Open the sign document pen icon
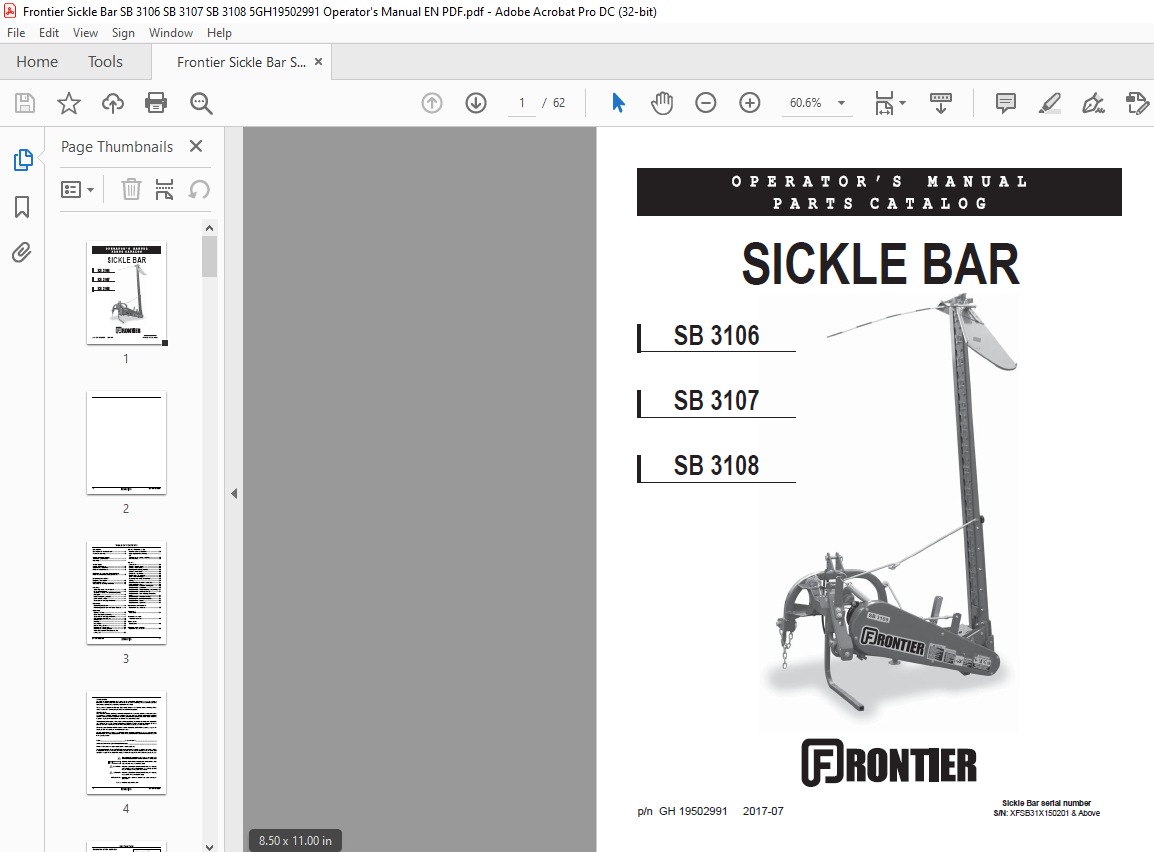This screenshot has width=1154, height=852. (1094, 103)
